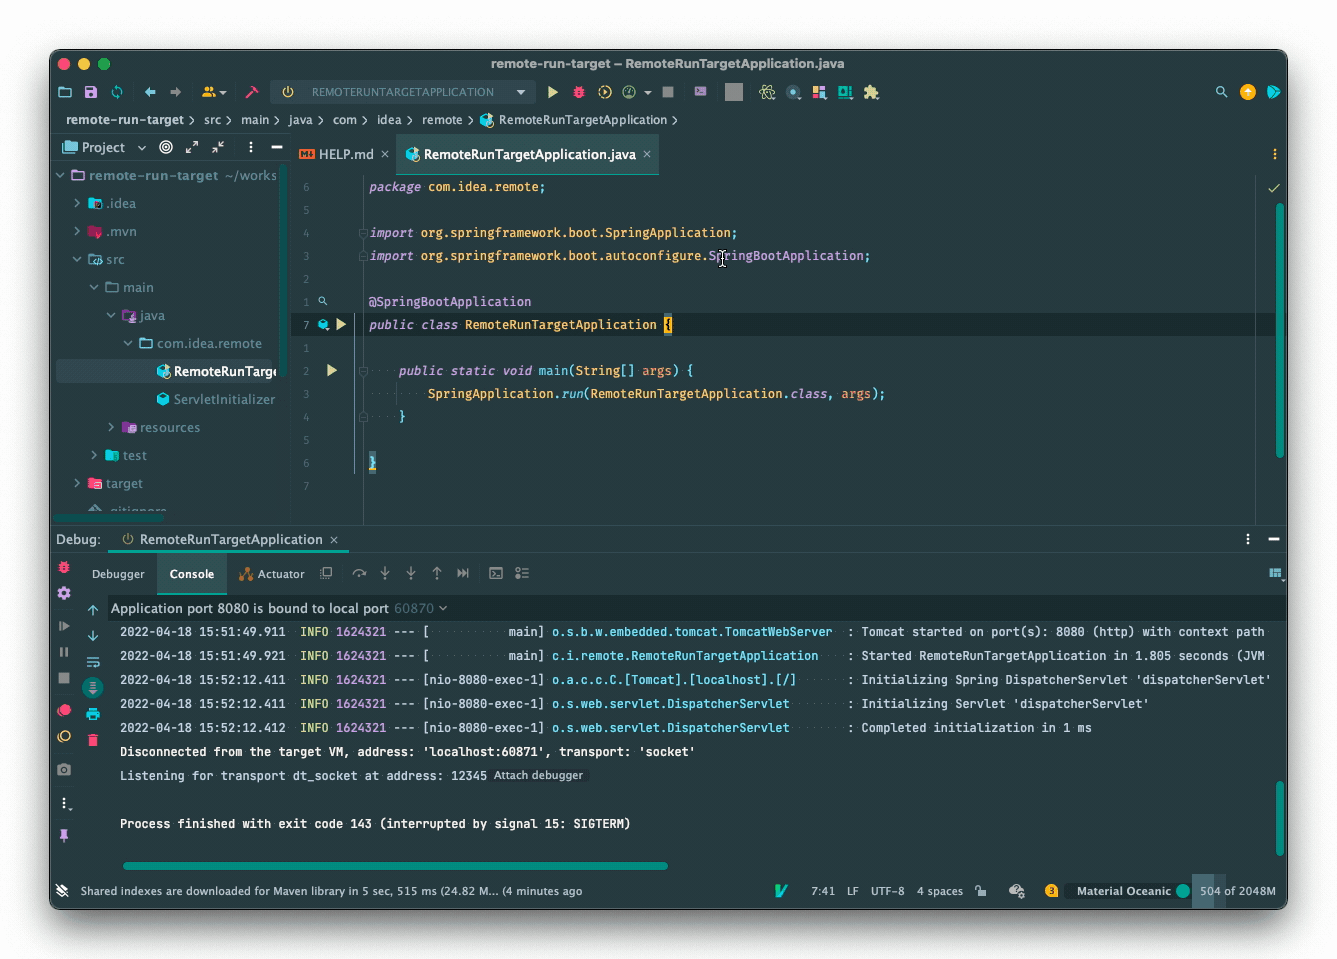Click the Open file folder icon in main toolbar
Image resolution: width=1337 pixels, height=959 pixels.
[x=65, y=92]
